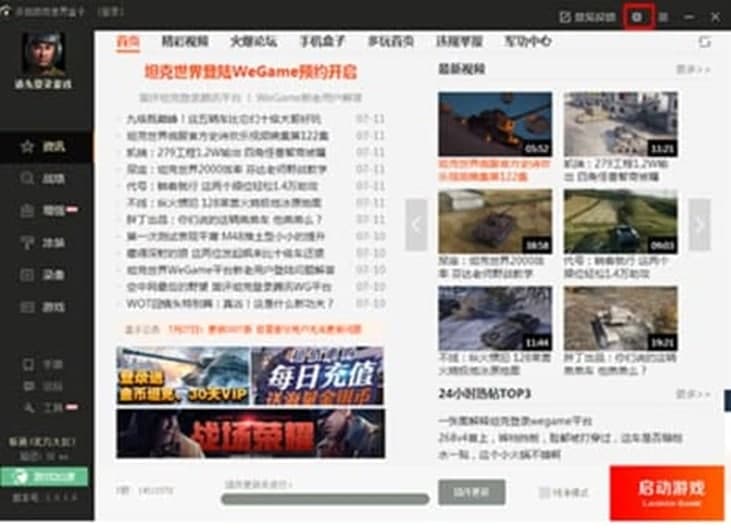731x530 pixels.
Task: Play the video thumbnail with 11:44 duration
Action: [495, 318]
